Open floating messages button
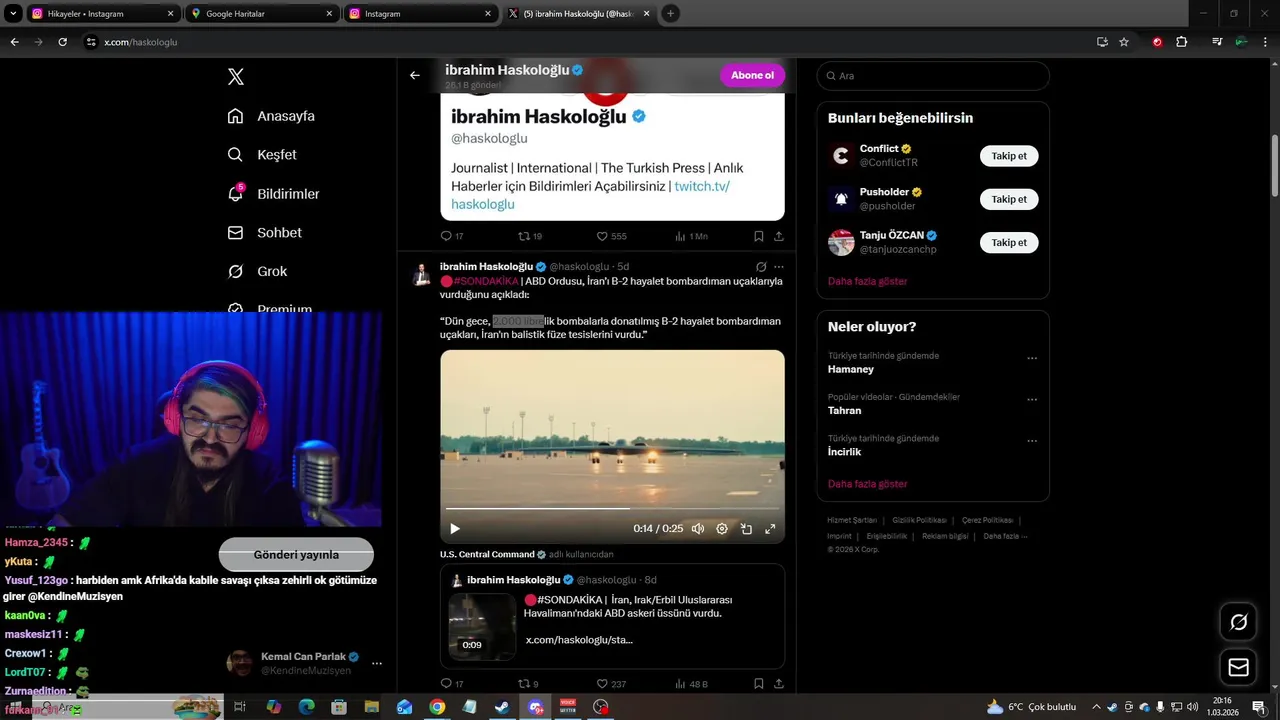 [1238, 667]
